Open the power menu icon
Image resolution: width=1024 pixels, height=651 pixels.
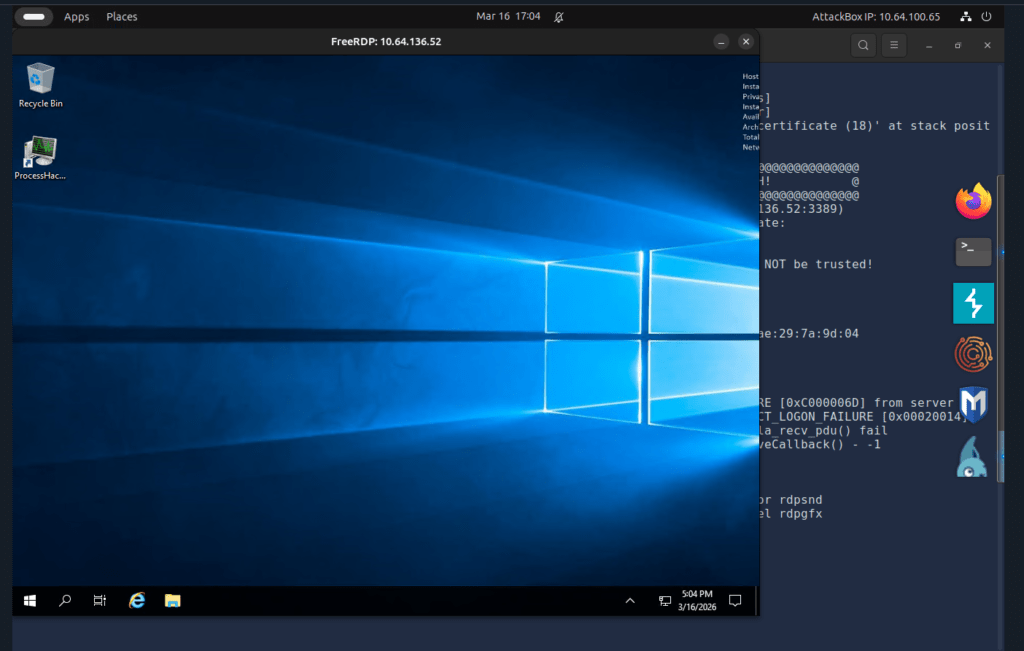(x=986, y=17)
